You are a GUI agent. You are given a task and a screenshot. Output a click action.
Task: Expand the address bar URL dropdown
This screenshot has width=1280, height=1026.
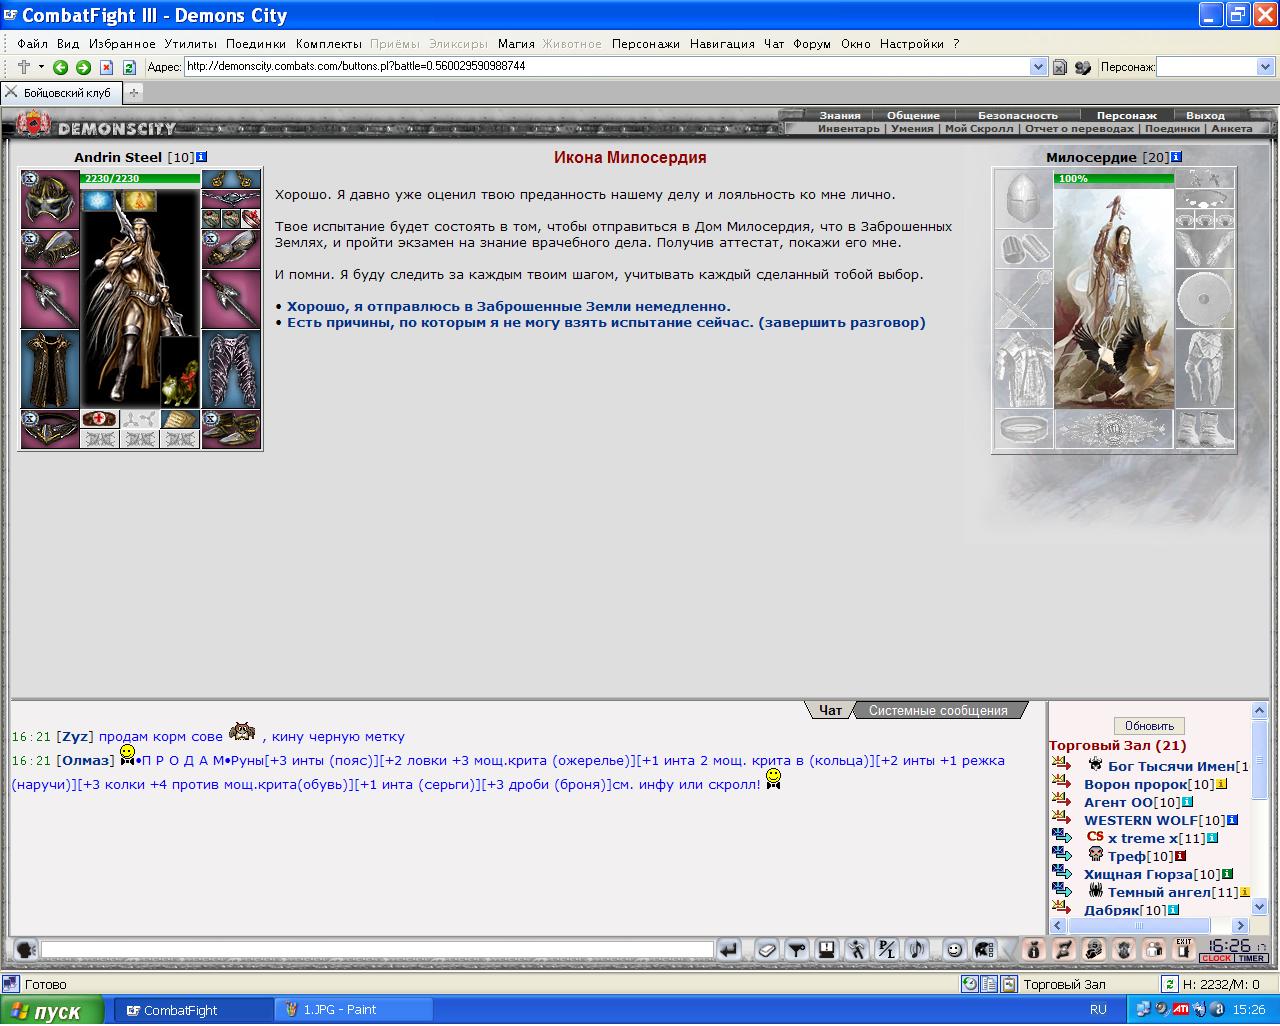(1038, 67)
